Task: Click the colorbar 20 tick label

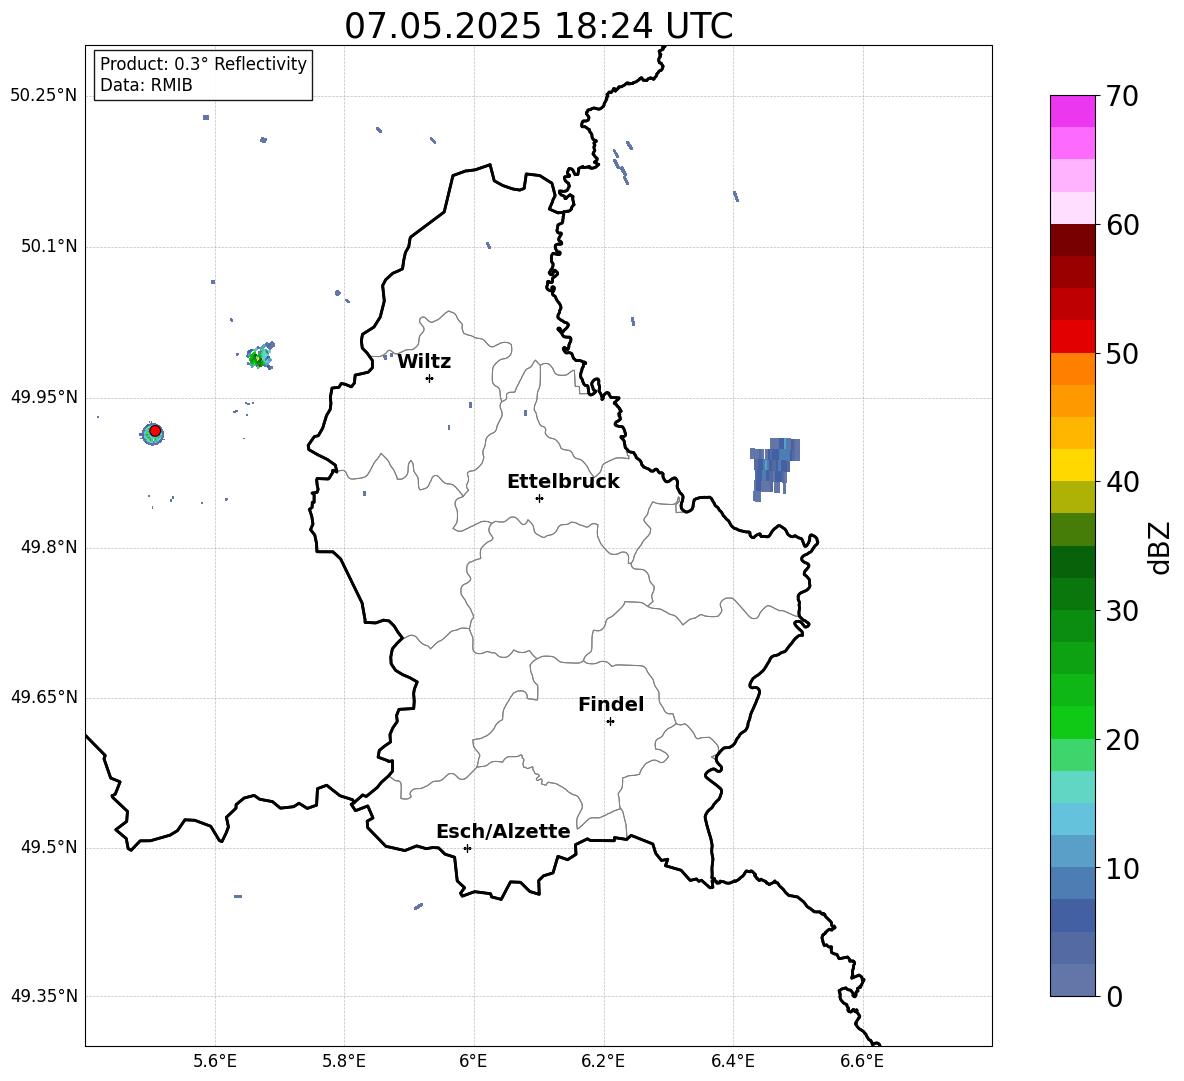Action: point(1122,740)
